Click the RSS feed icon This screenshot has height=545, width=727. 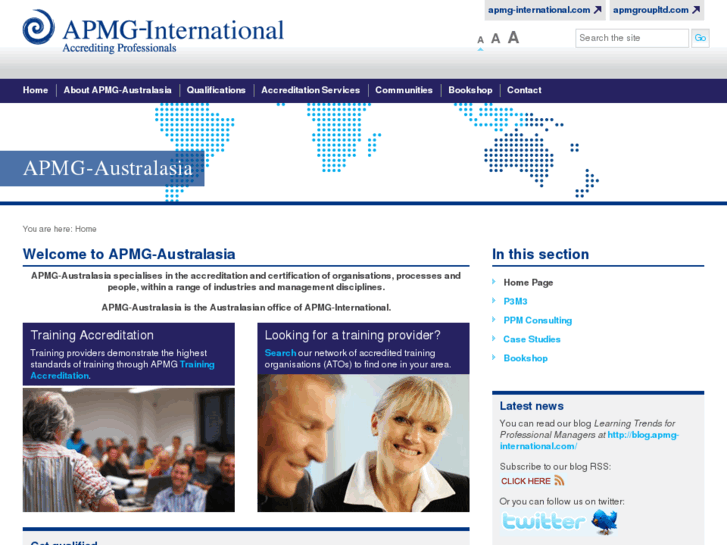pyautogui.click(x=559, y=481)
